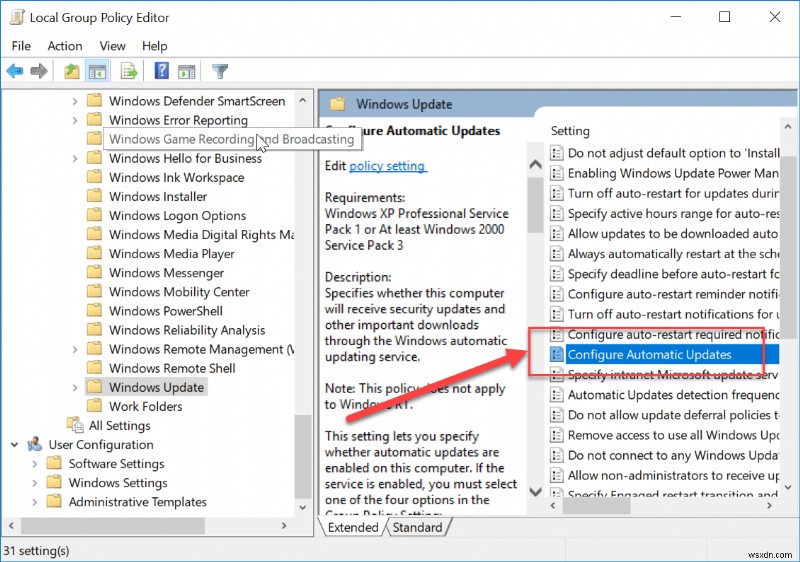Click the Filter funnel icon

[x=220, y=71]
